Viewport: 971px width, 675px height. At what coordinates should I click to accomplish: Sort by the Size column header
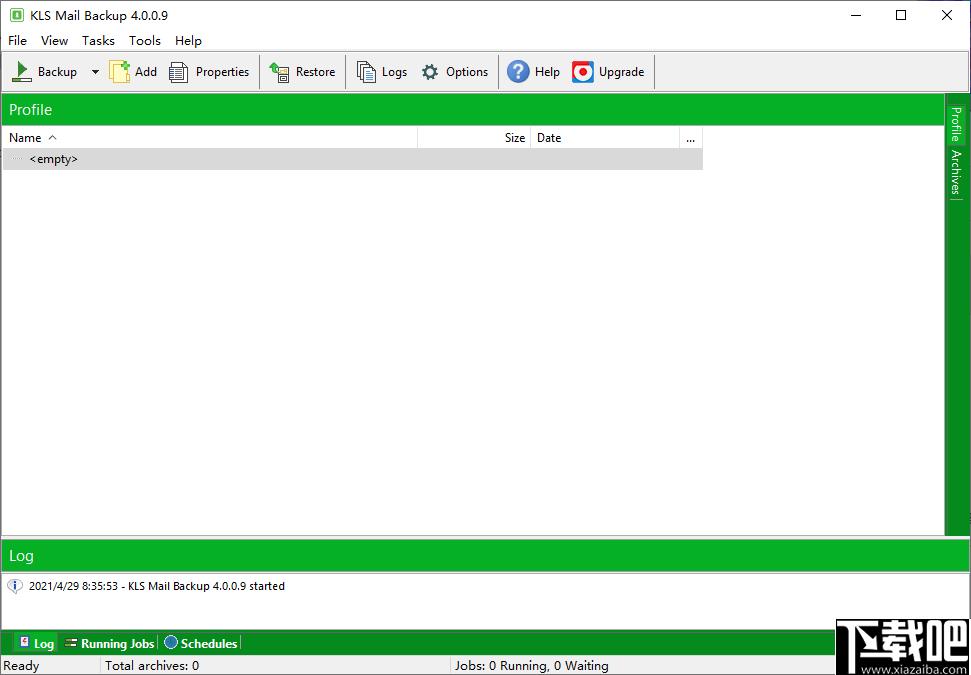474,137
